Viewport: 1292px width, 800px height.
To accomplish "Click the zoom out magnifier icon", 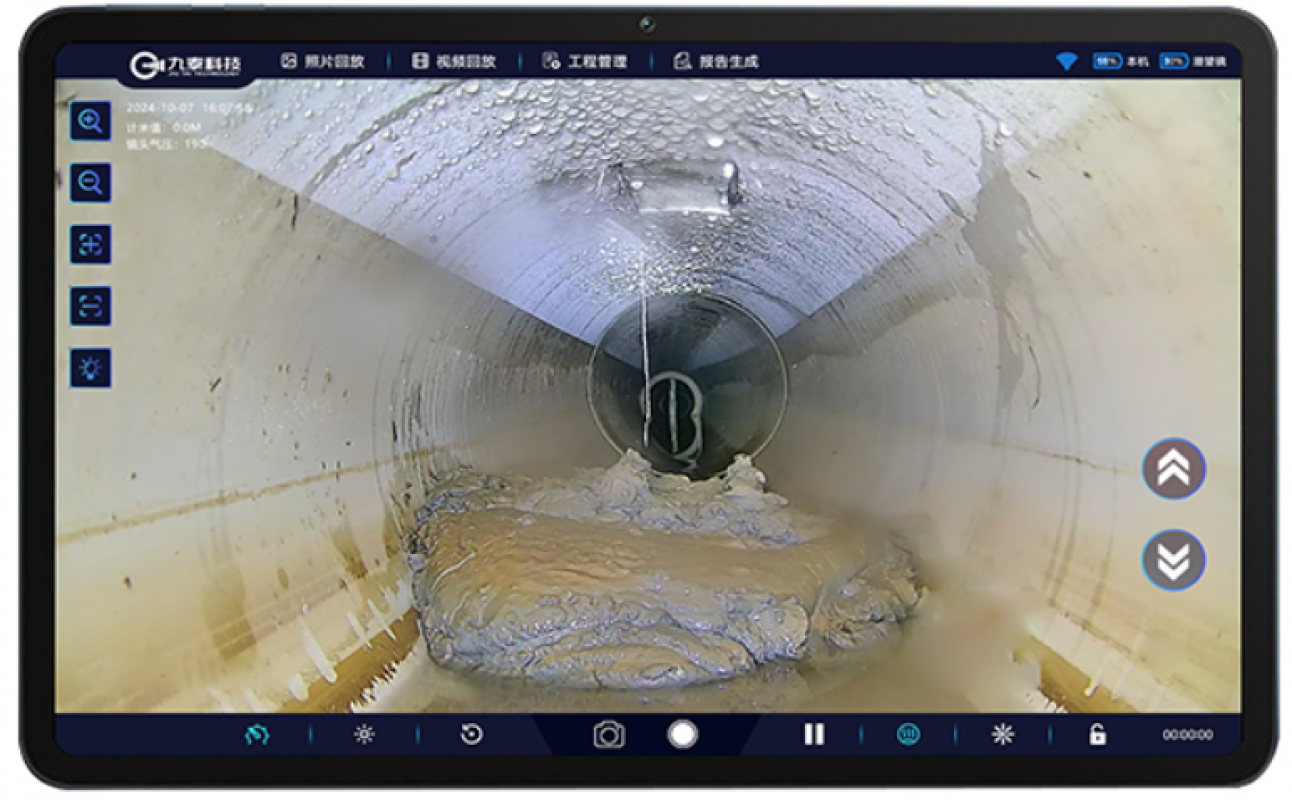I will point(91,183).
